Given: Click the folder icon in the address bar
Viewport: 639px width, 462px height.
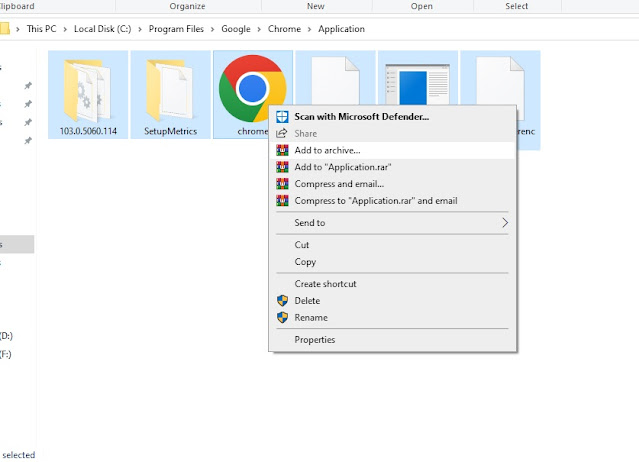Looking at the screenshot, I should [4, 29].
